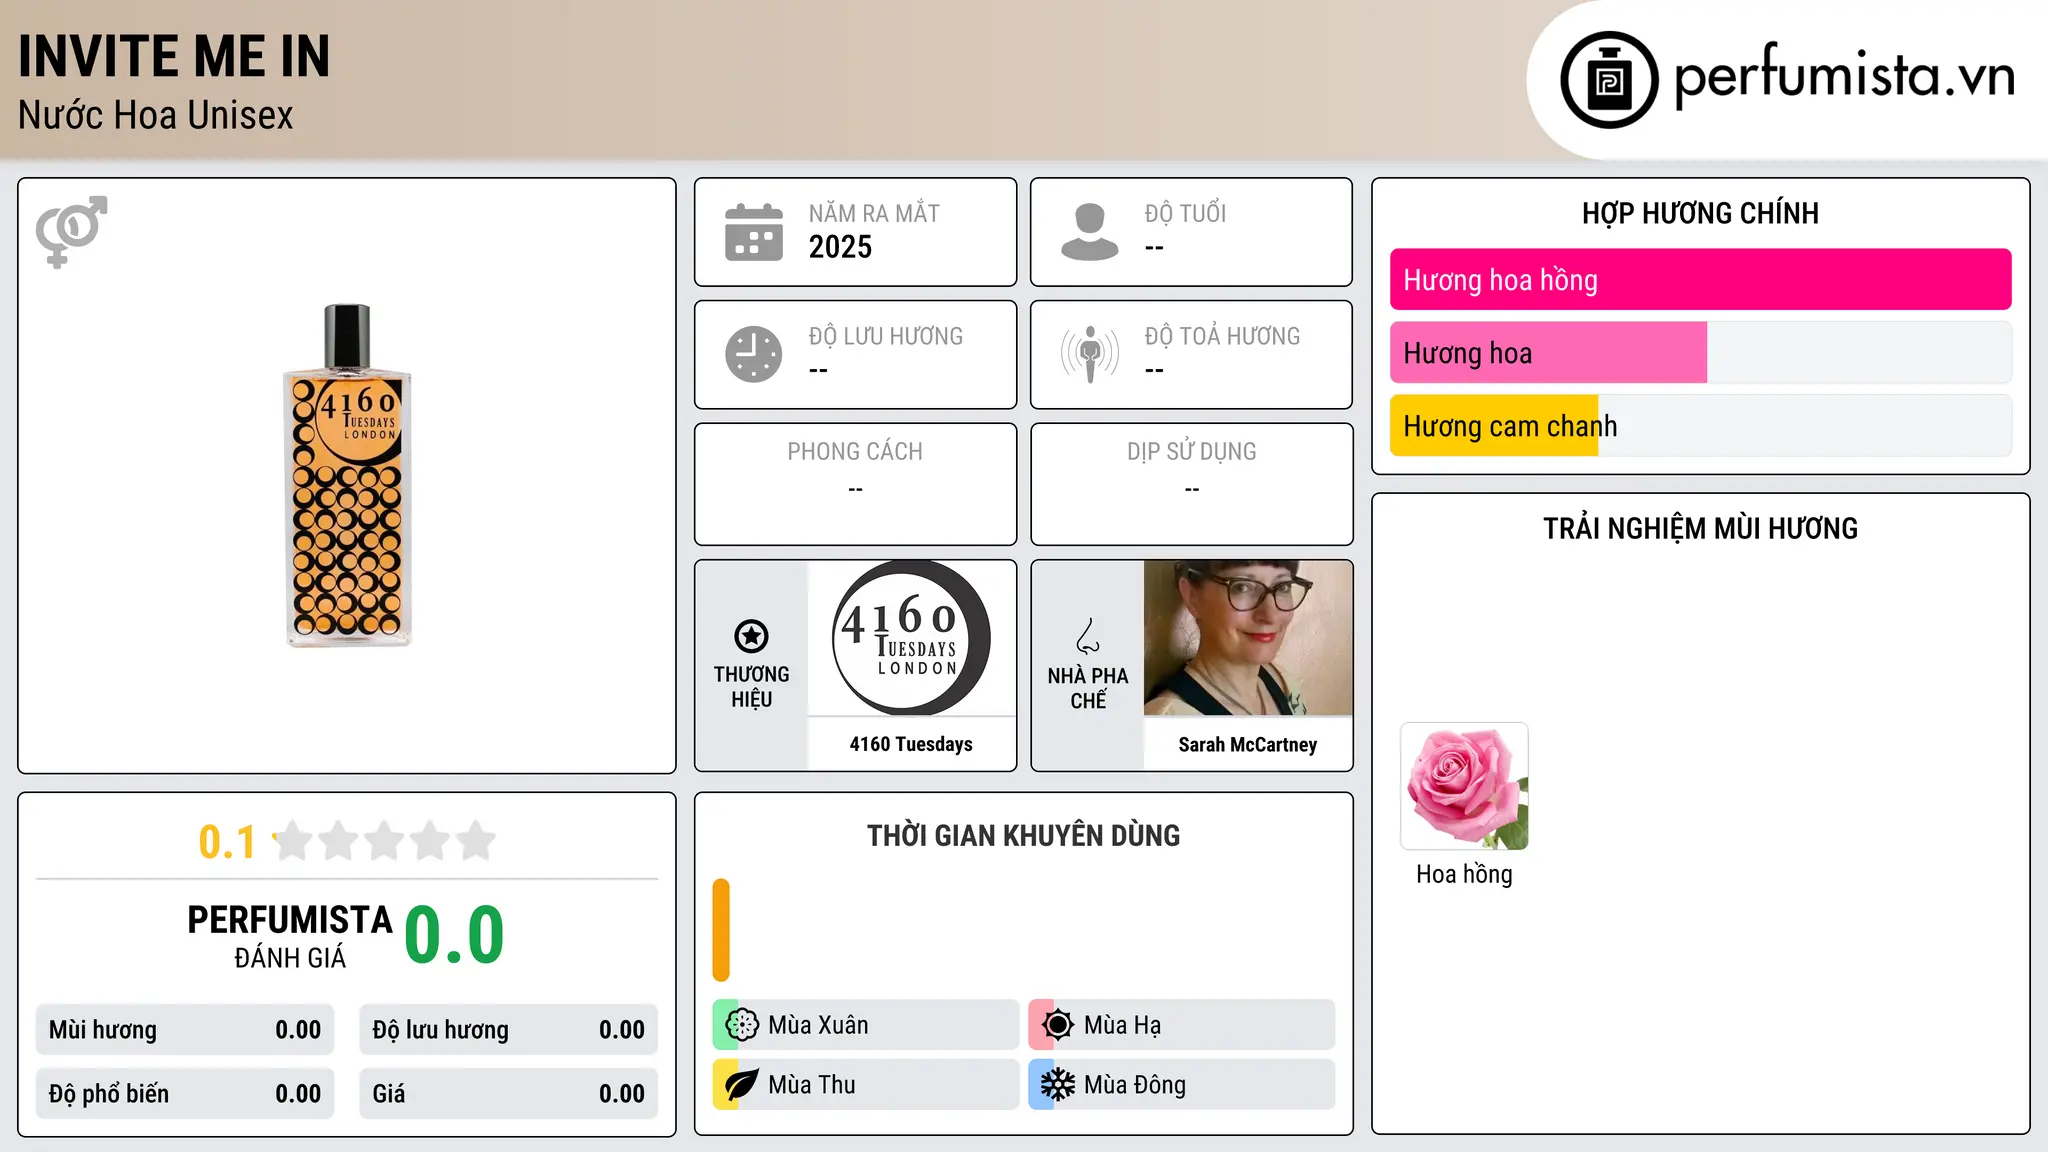Screen dimensions: 2048x1152
Task: Select the Mùa Xuân season chip
Action: [866, 1025]
